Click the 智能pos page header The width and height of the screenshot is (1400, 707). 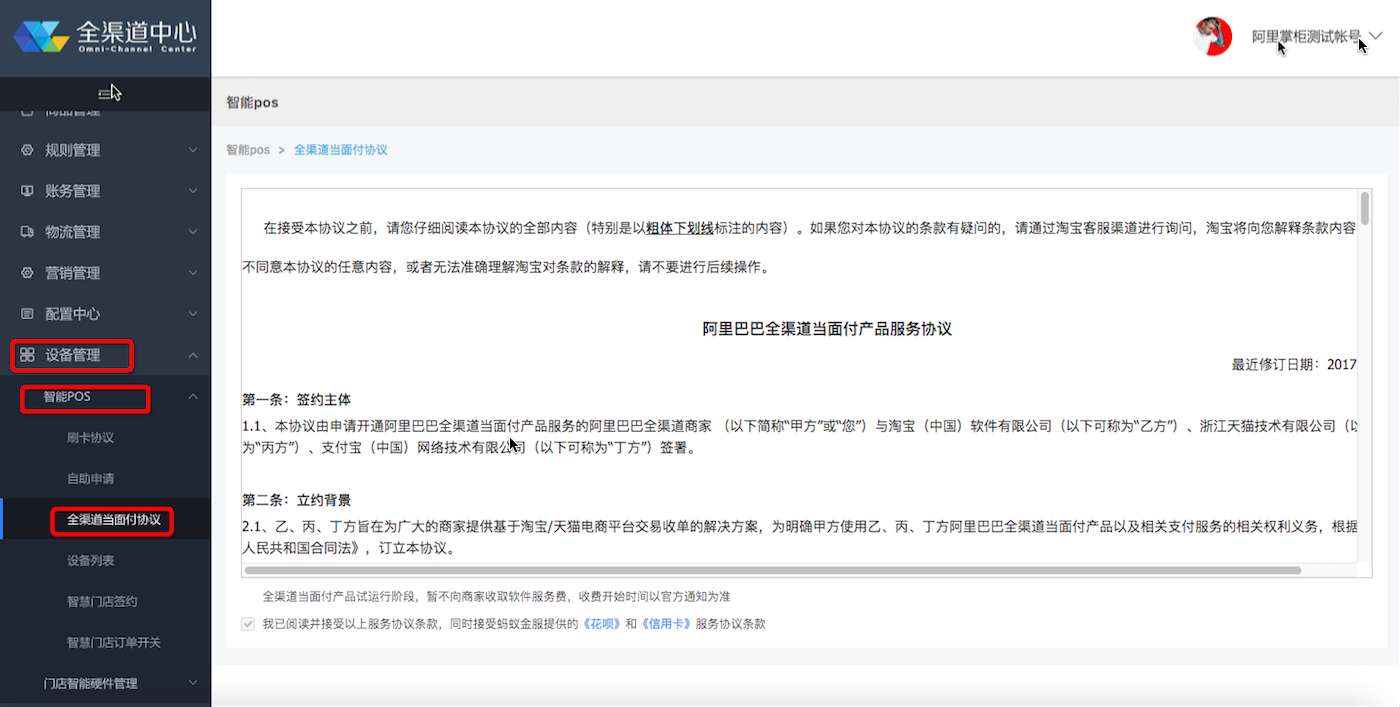[x=252, y=102]
